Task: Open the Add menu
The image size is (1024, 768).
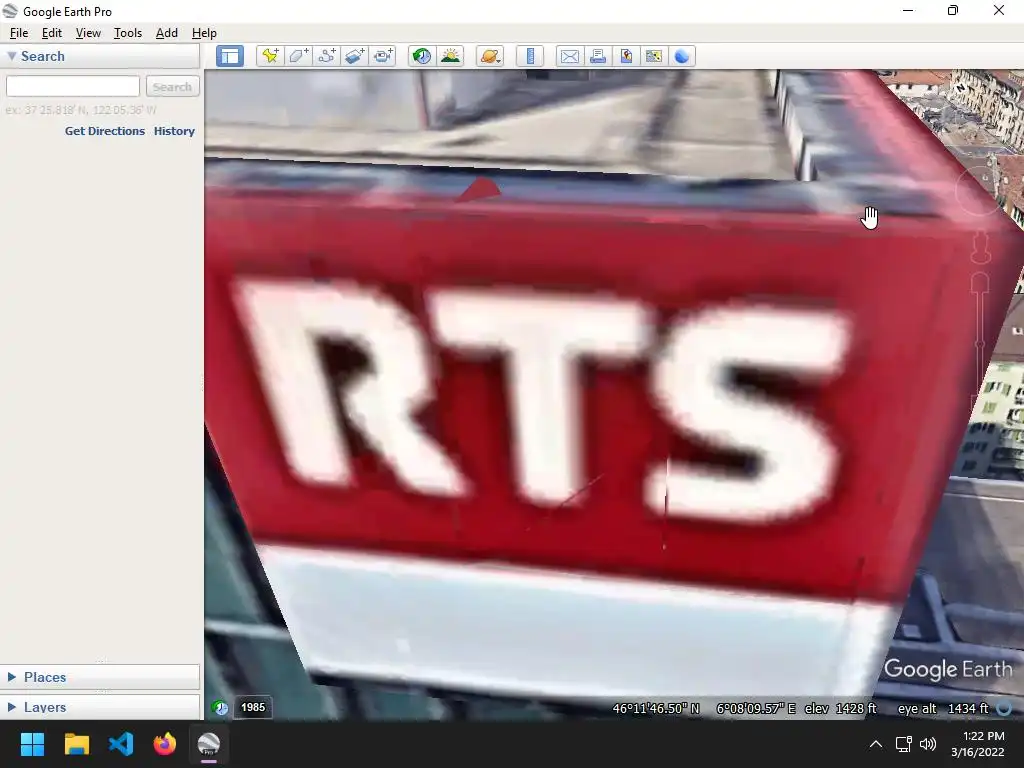Action: [x=167, y=33]
